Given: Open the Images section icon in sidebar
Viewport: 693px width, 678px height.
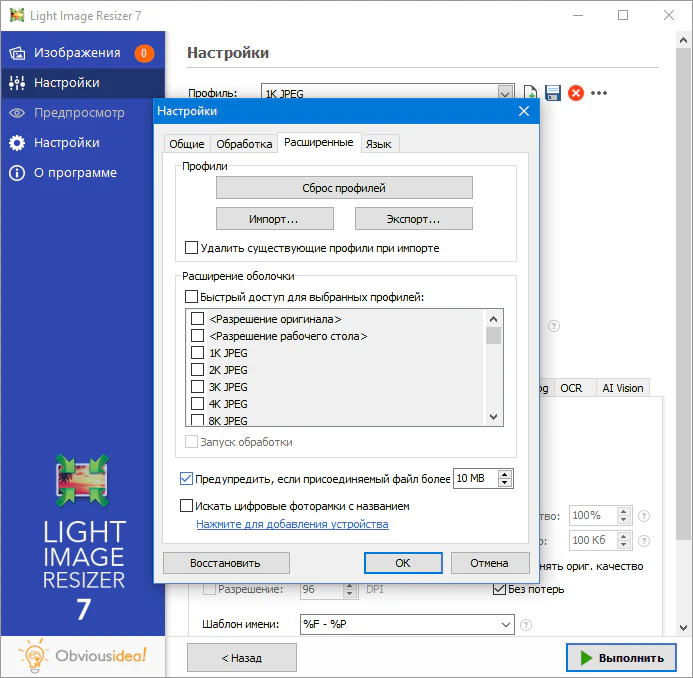Looking at the screenshot, I should point(17,53).
